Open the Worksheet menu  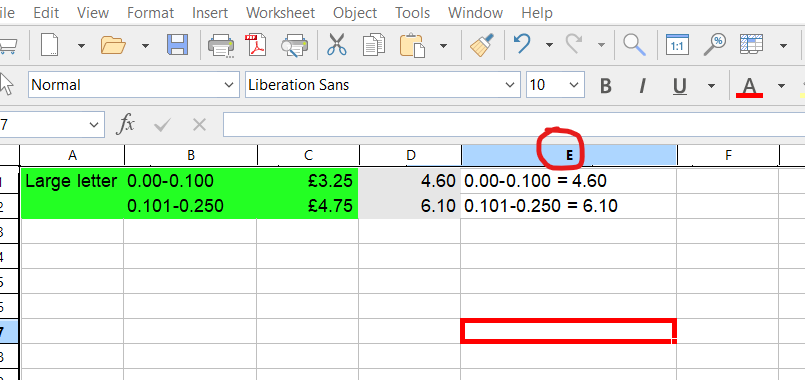(280, 13)
